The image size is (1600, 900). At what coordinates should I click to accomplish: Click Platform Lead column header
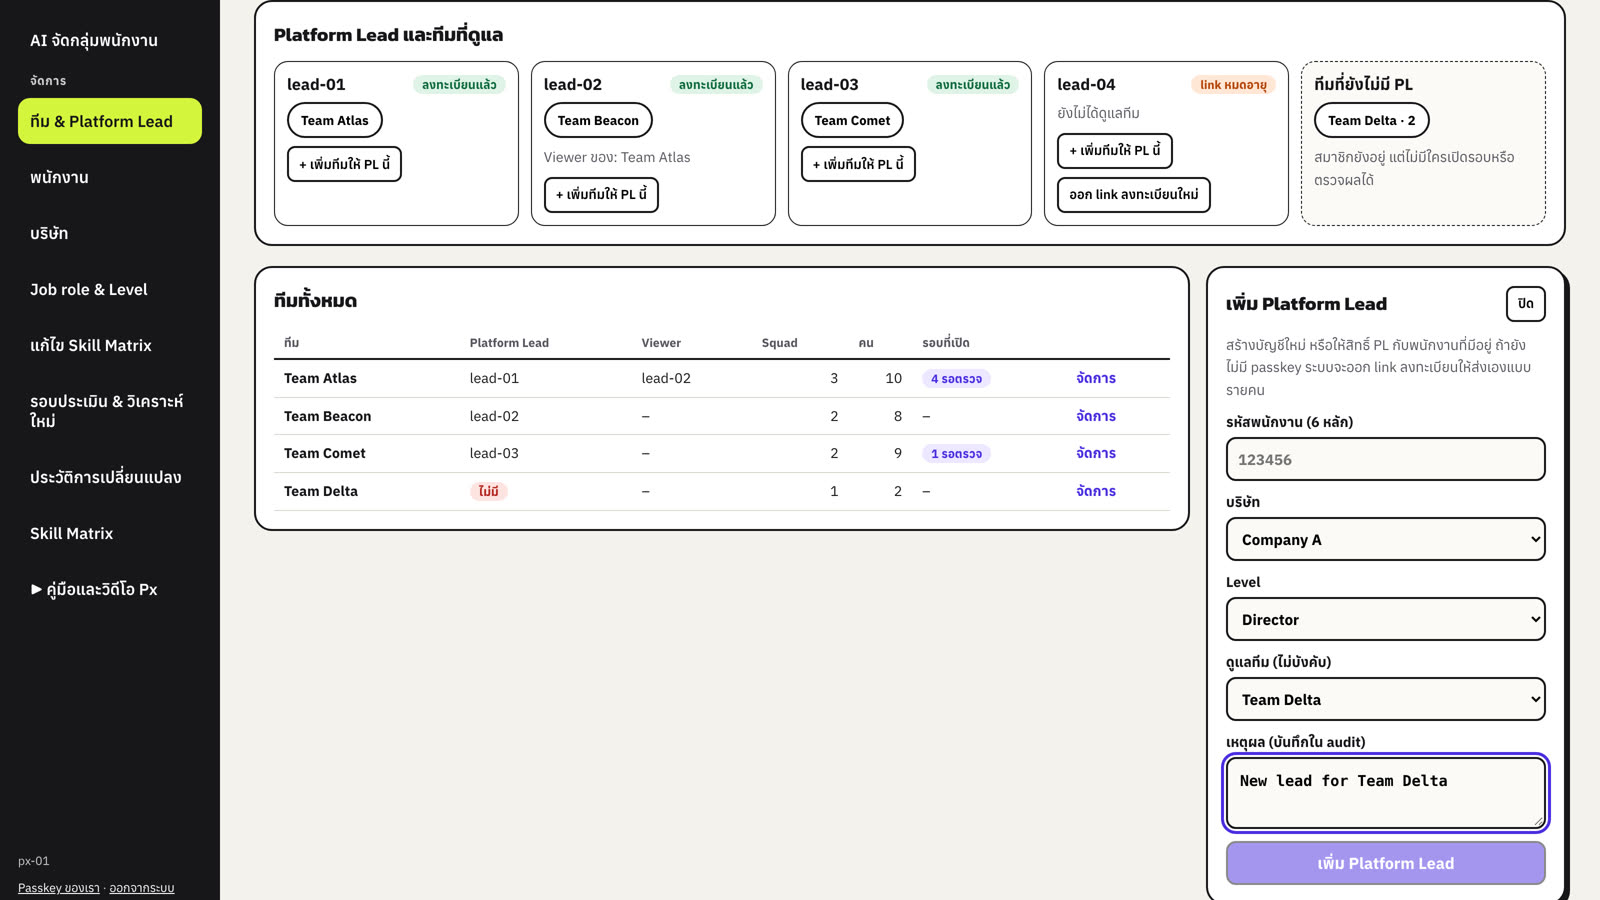click(x=509, y=343)
